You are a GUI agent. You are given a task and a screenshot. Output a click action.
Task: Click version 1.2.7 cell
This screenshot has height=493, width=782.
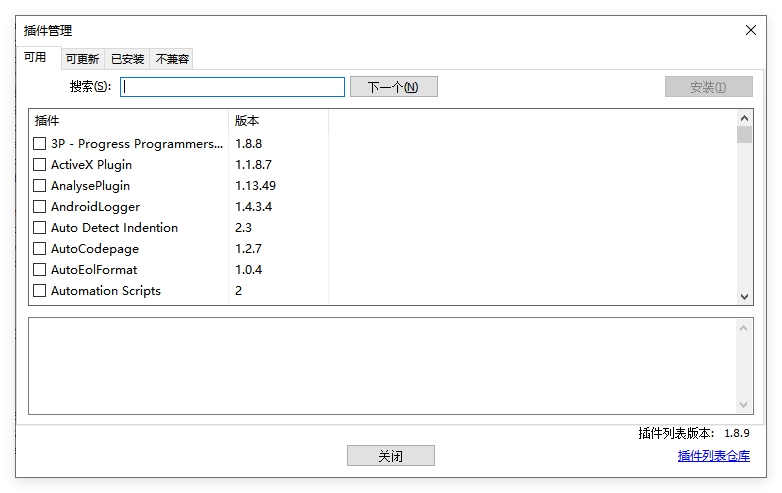248,248
